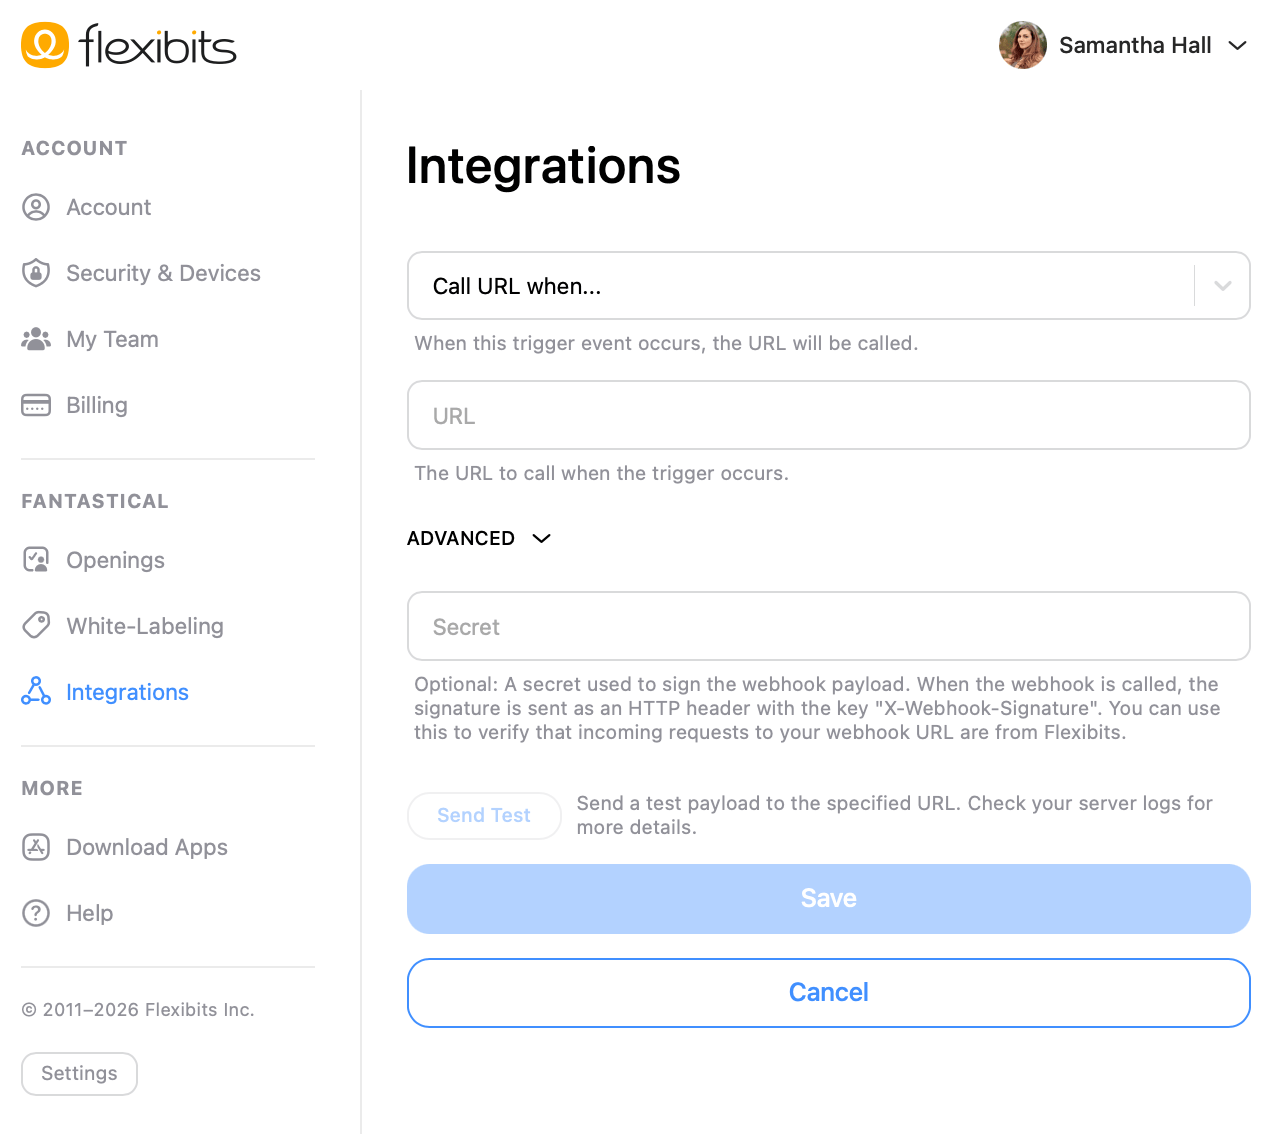The height and width of the screenshot is (1134, 1282).
Task: Select the Billing credit card icon
Action: (36, 405)
